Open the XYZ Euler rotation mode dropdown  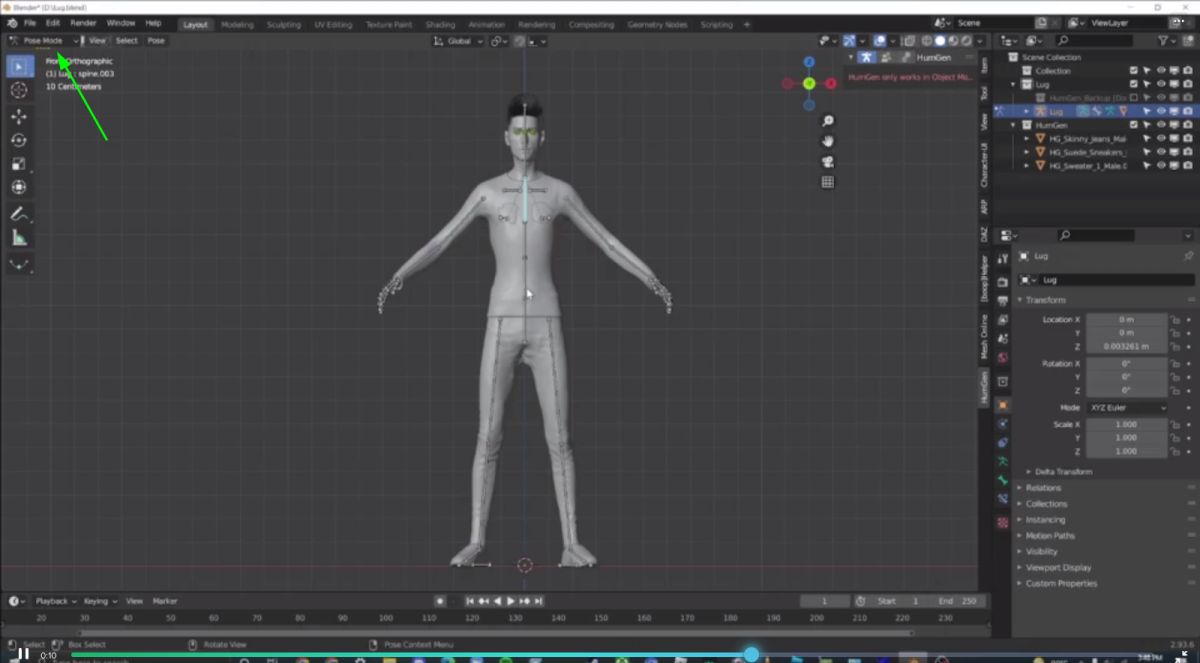point(1127,408)
